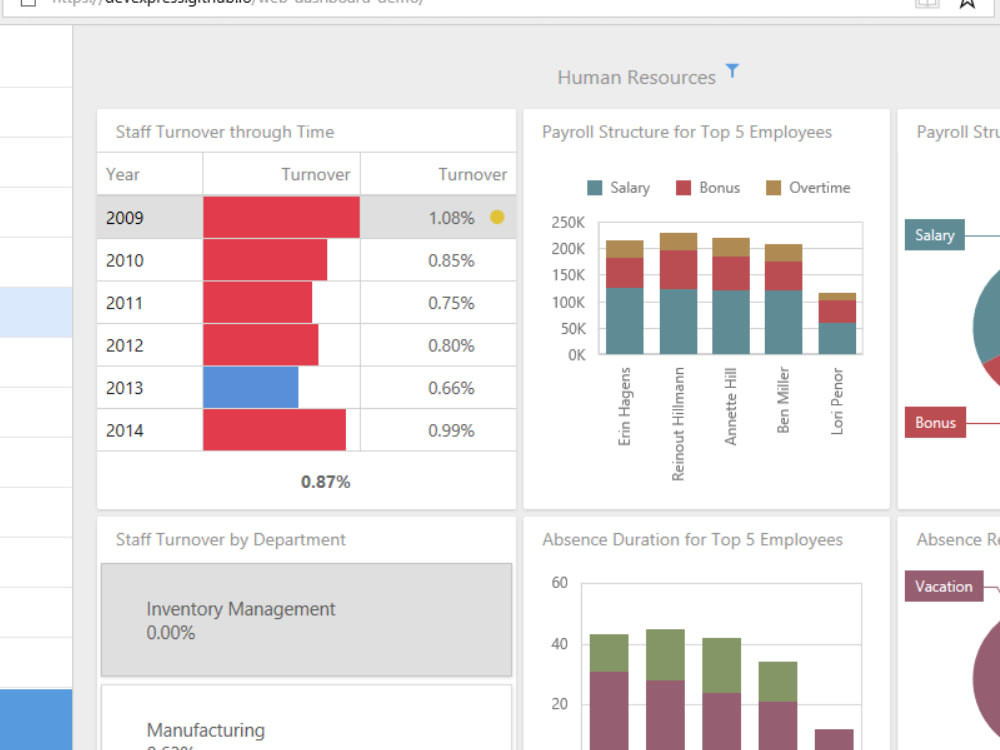This screenshot has width=1000, height=750.
Task: Toggle Overtime legend square in payroll chart
Action: [773, 188]
